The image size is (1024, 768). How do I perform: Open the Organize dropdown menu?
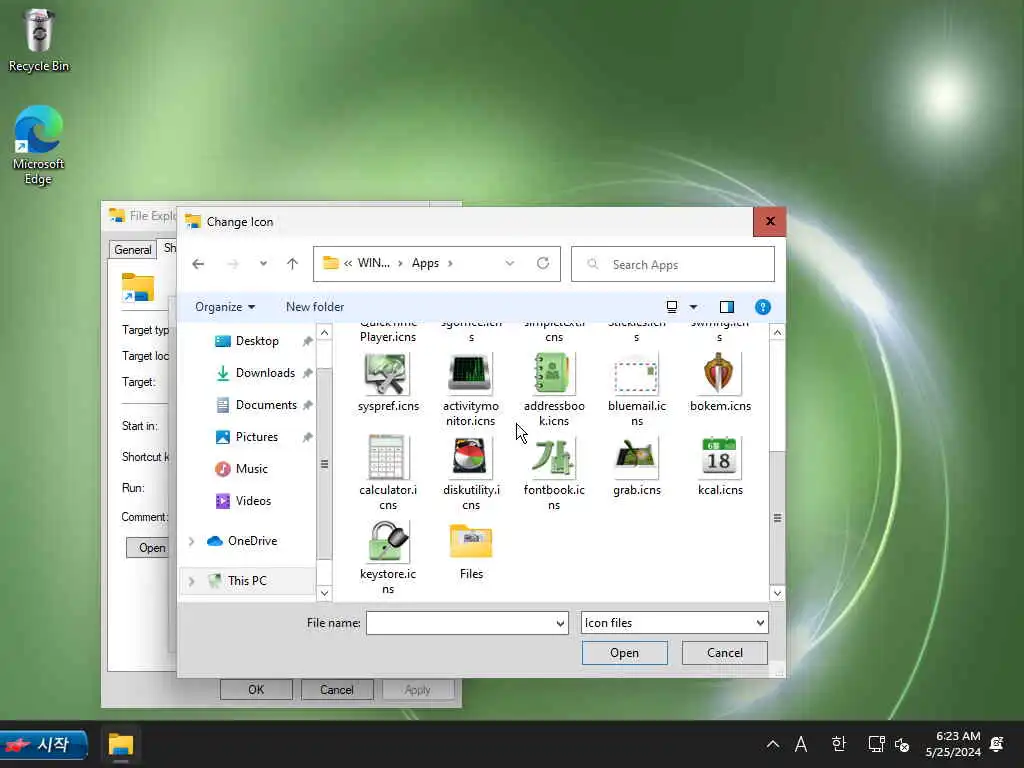tap(225, 307)
